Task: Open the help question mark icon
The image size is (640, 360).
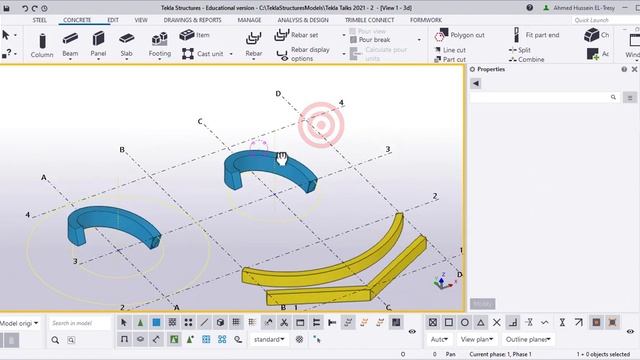Action: (529, 8)
